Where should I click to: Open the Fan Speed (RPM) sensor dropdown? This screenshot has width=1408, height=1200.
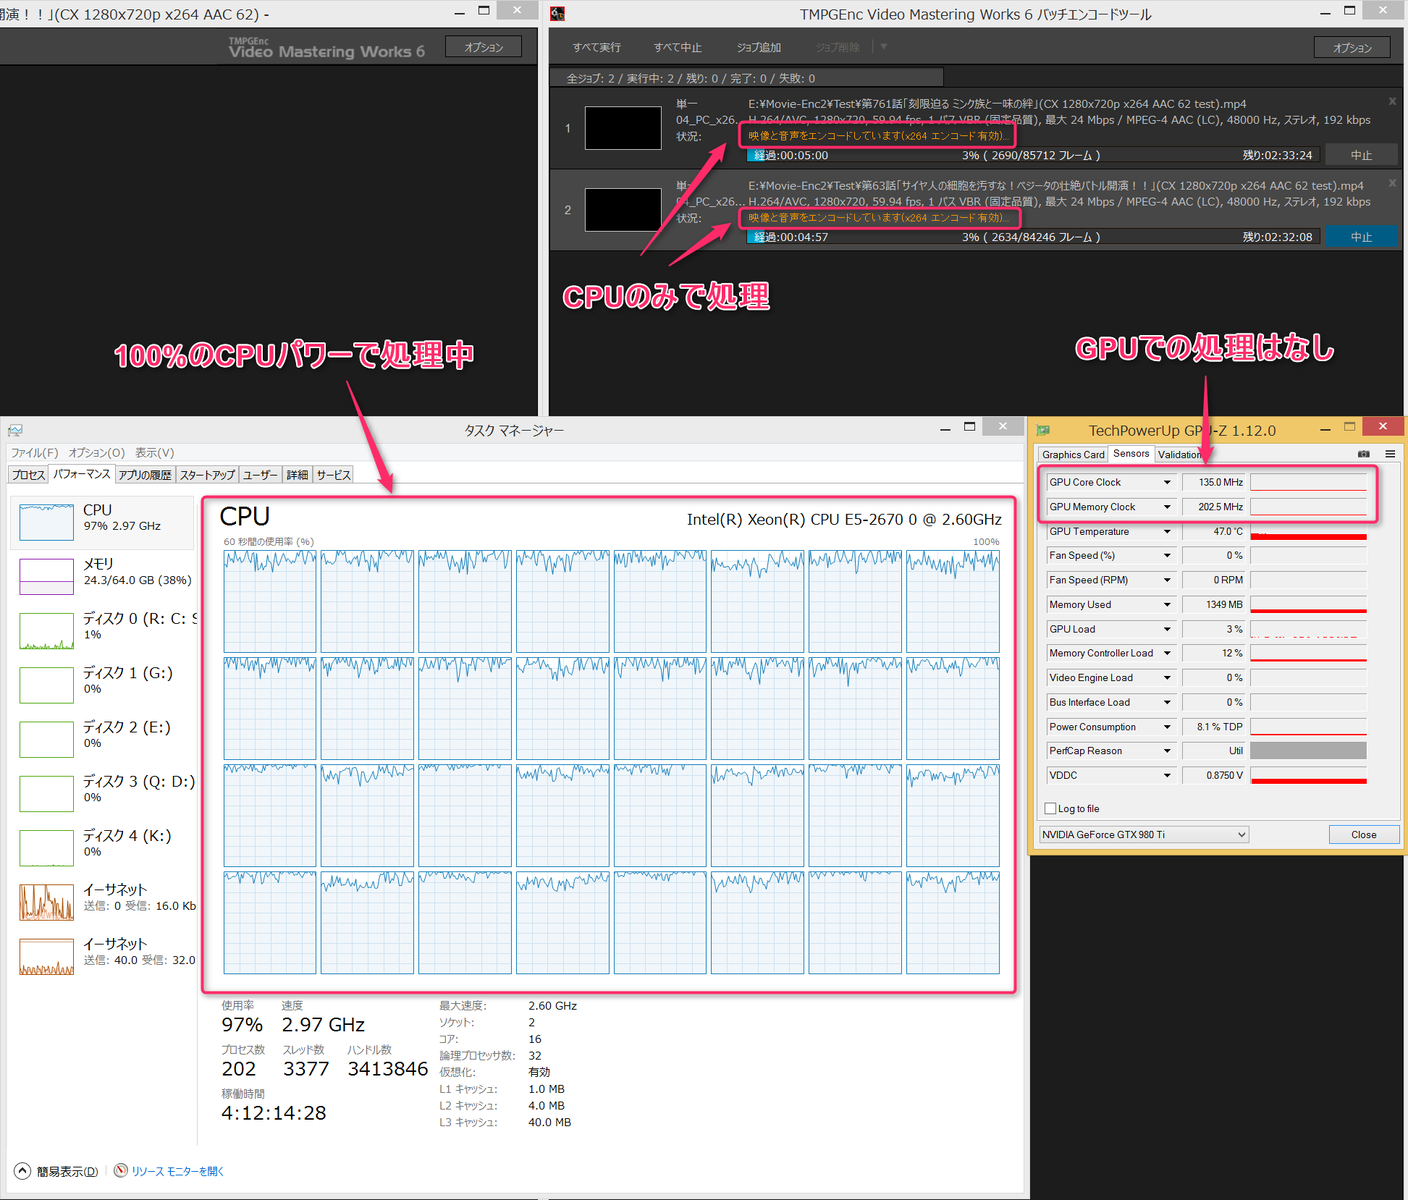click(x=1166, y=580)
